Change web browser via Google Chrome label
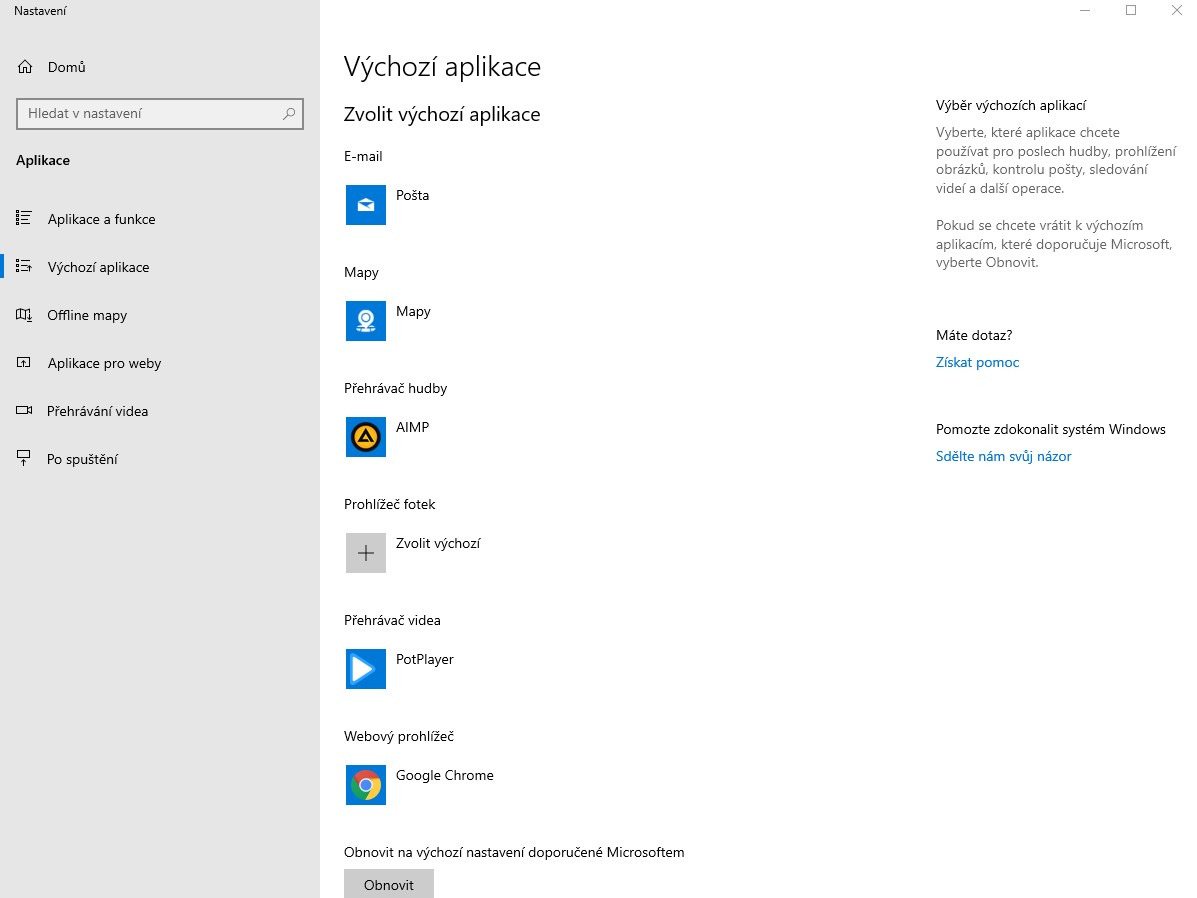The image size is (1197, 898). tap(444, 775)
